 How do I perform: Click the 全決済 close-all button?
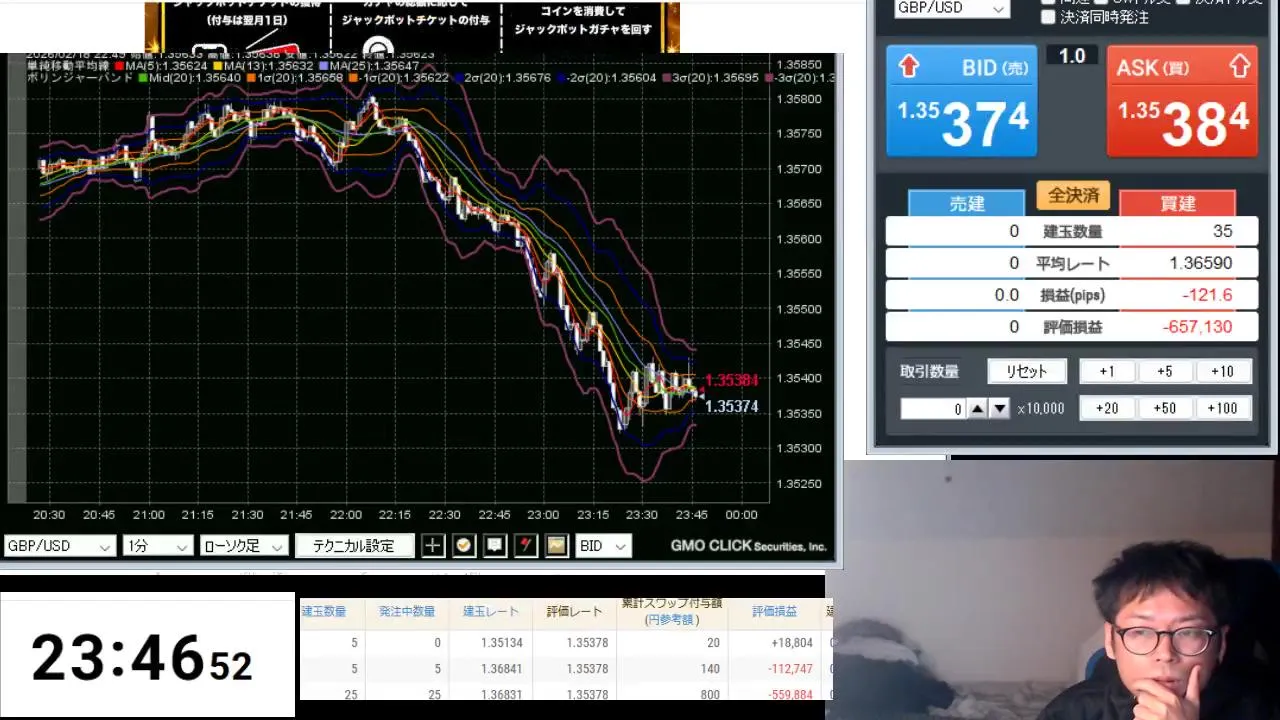tap(1073, 195)
